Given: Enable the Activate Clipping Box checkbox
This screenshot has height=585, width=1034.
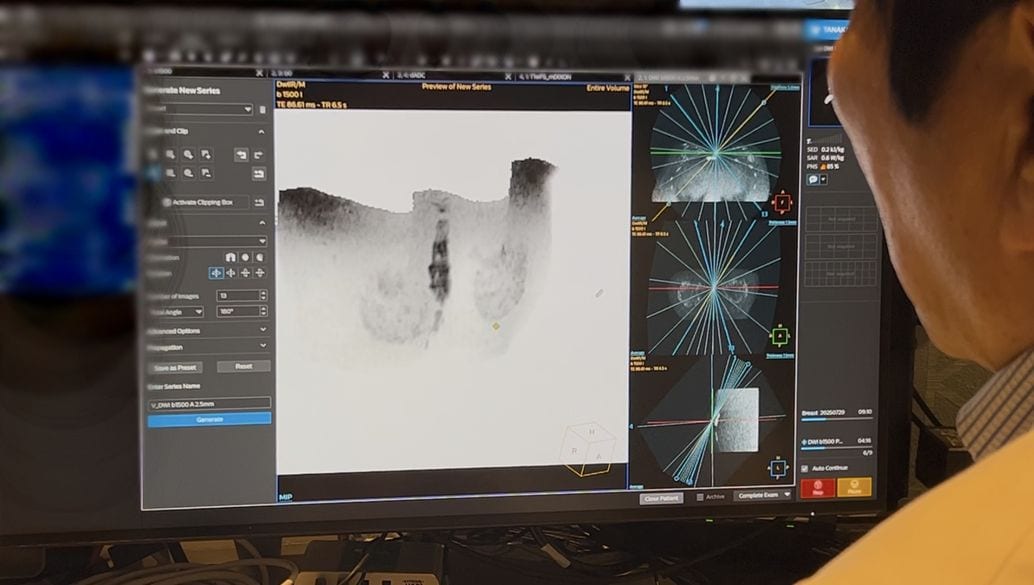Looking at the screenshot, I should coord(166,202).
